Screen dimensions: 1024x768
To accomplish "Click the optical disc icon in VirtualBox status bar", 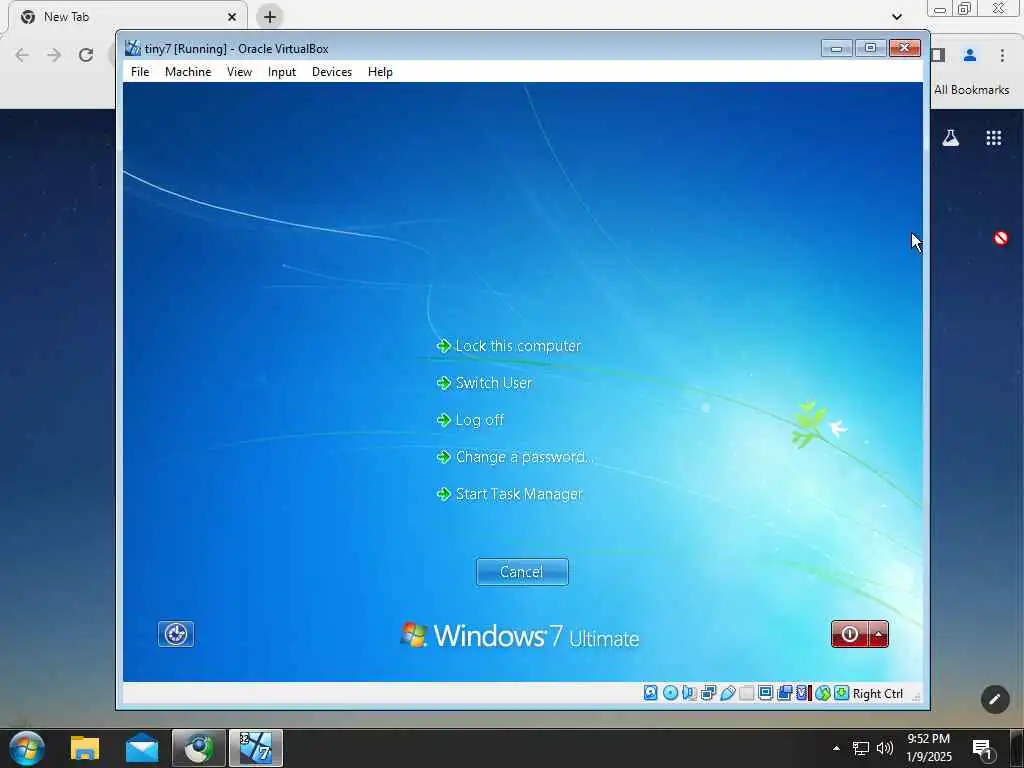I will coord(670,693).
